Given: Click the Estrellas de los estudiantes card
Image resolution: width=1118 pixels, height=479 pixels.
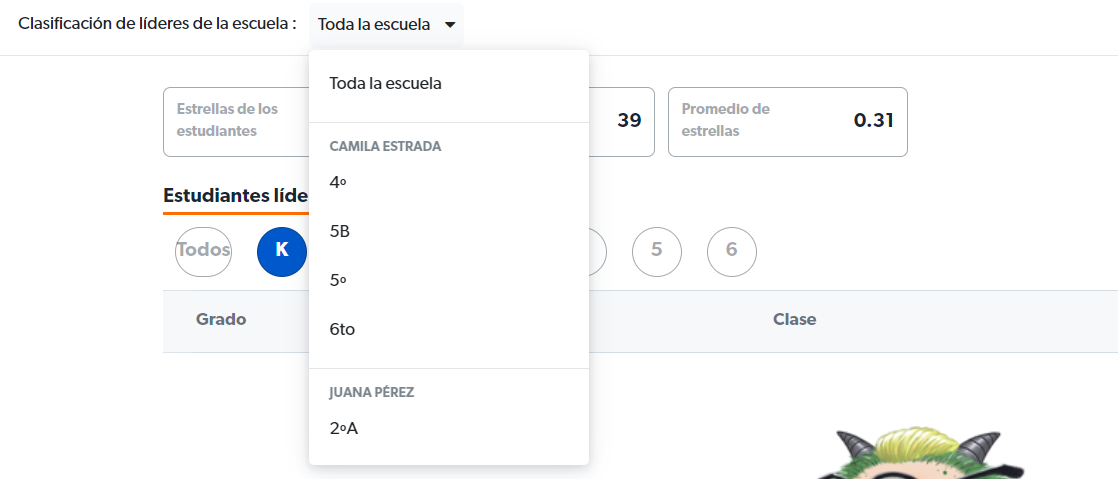Looking at the screenshot, I should click(x=236, y=122).
